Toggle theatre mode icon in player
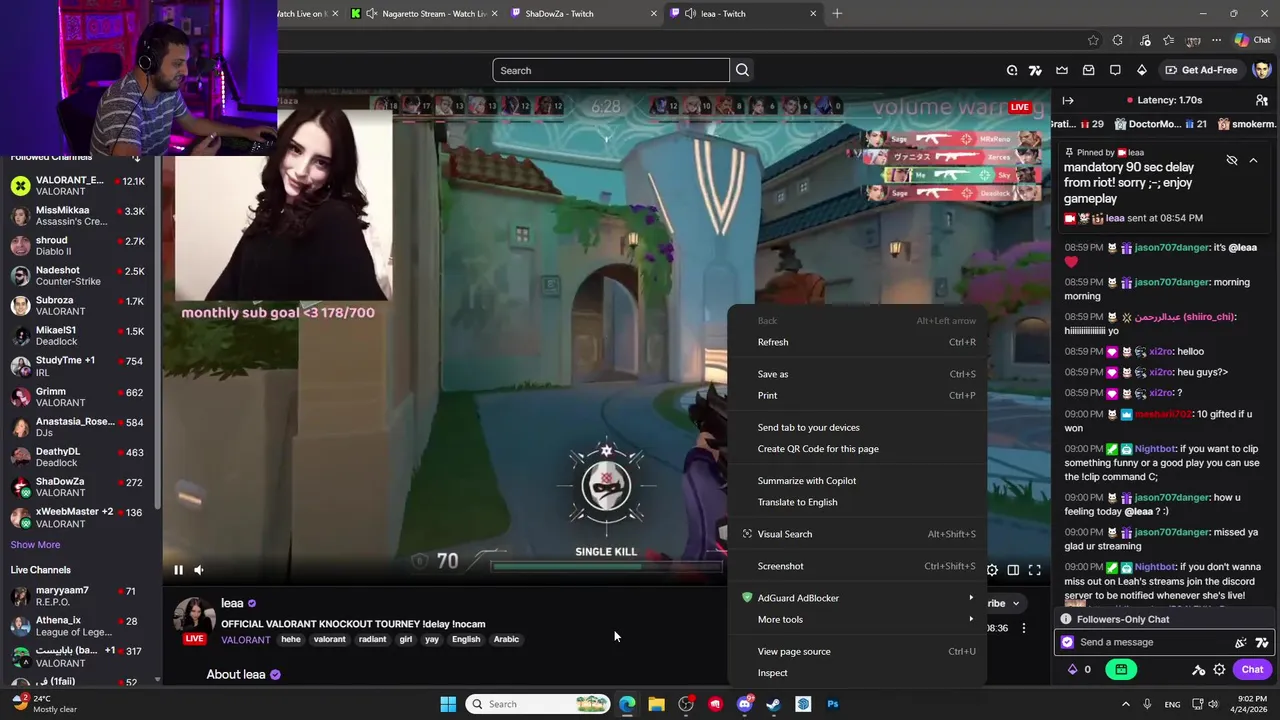This screenshot has height=720, width=1280. (x=1013, y=570)
